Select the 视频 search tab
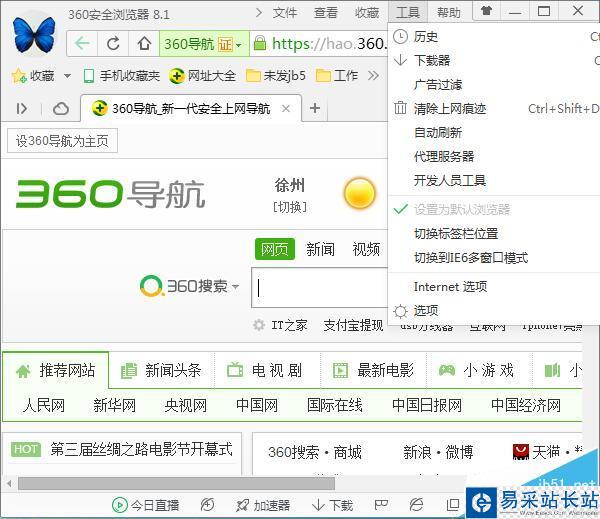Image resolution: width=600 pixels, height=519 pixels. [366, 249]
